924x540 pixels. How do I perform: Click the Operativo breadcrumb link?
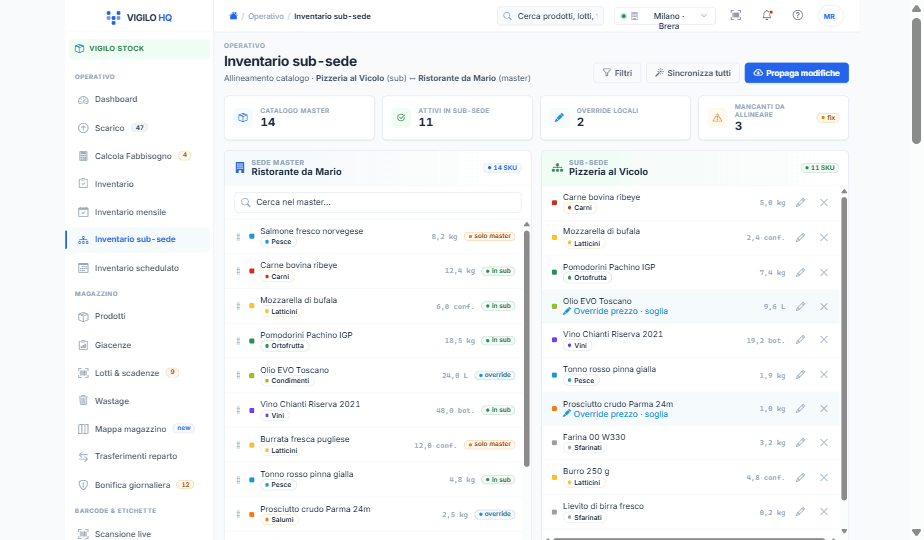(x=266, y=16)
